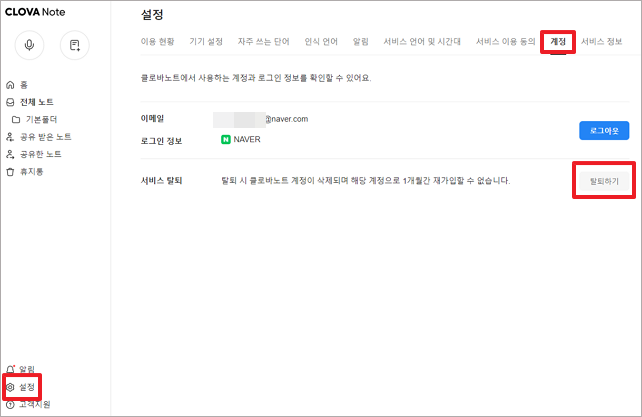This screenshot has width=642, height=417.
Task: Click the microphone record icon
Action: coord(29,46)
